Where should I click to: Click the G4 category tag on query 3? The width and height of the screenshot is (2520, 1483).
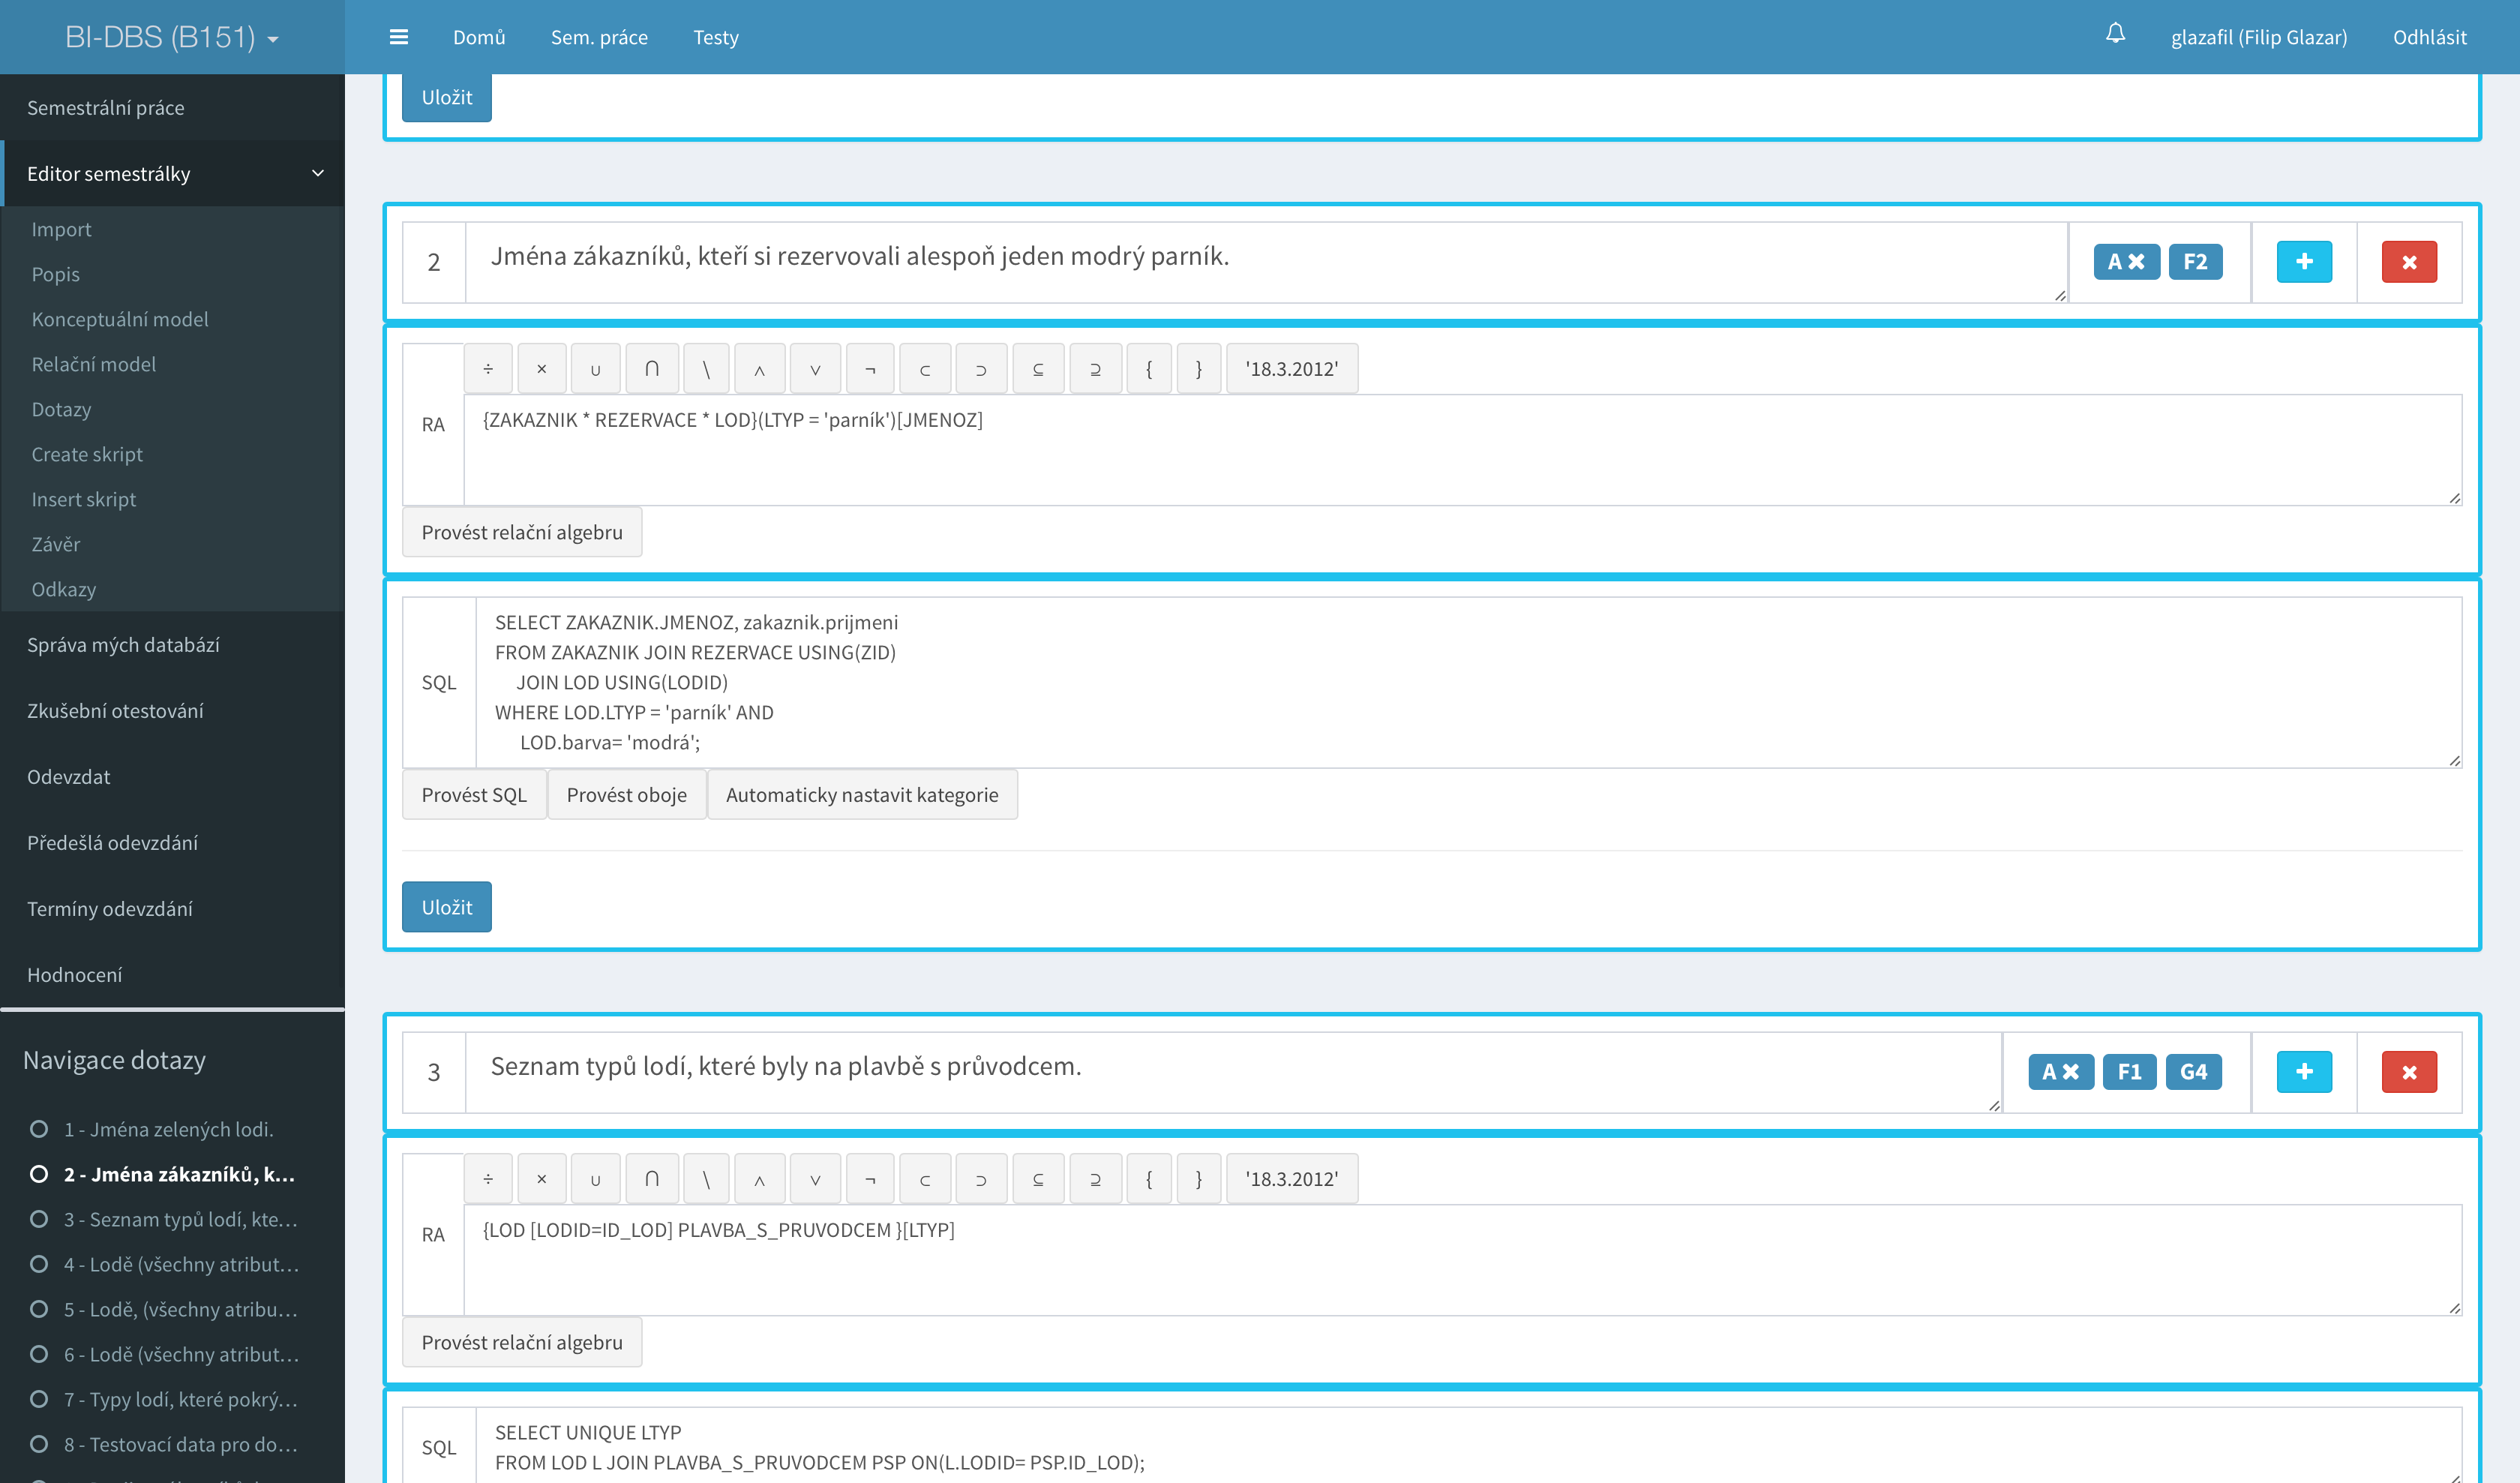coord(2193,1072)
